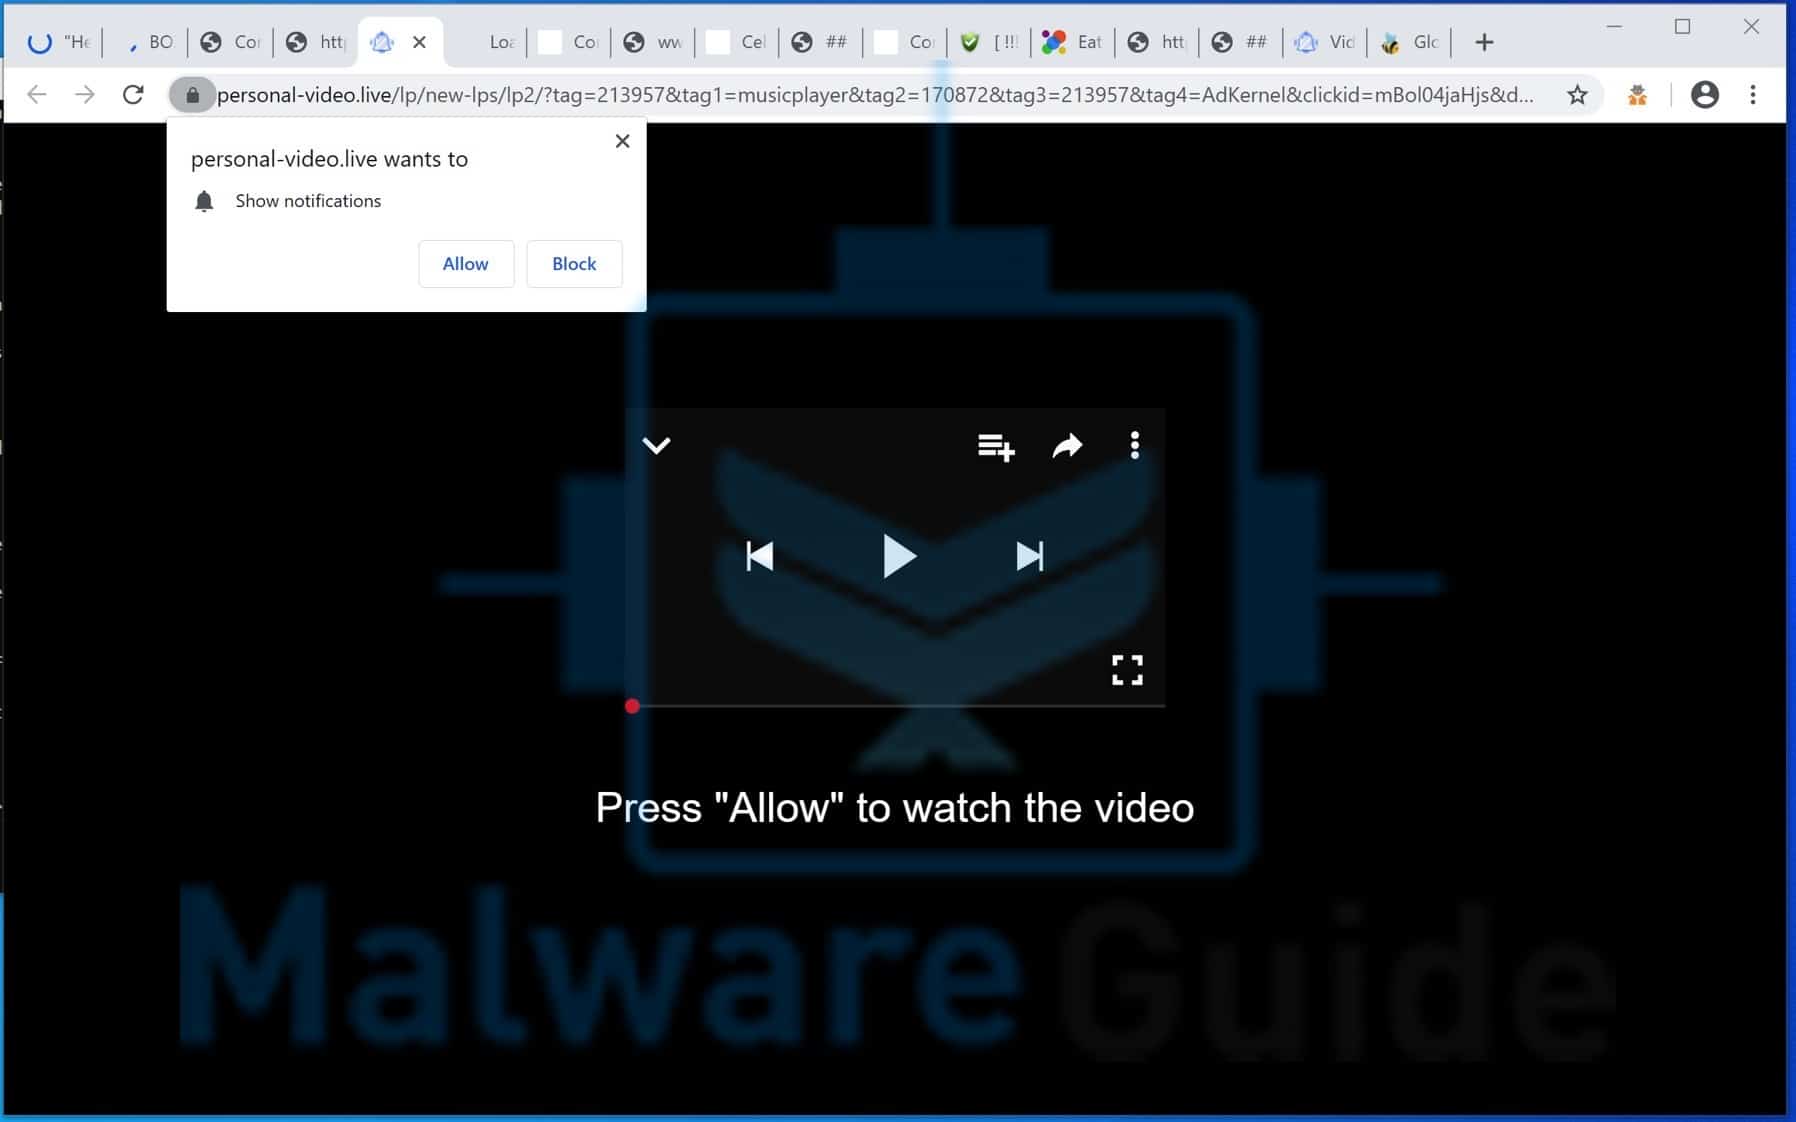Share the video from the player

click(x=1065, y=446)
